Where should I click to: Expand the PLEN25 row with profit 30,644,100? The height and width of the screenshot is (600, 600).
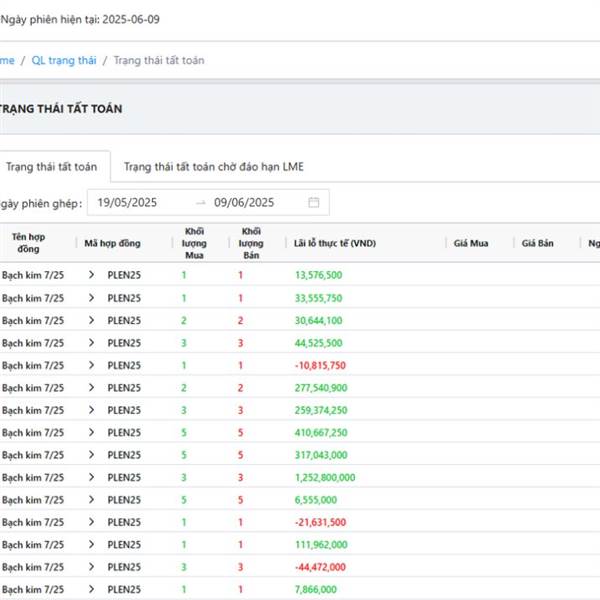91,320
